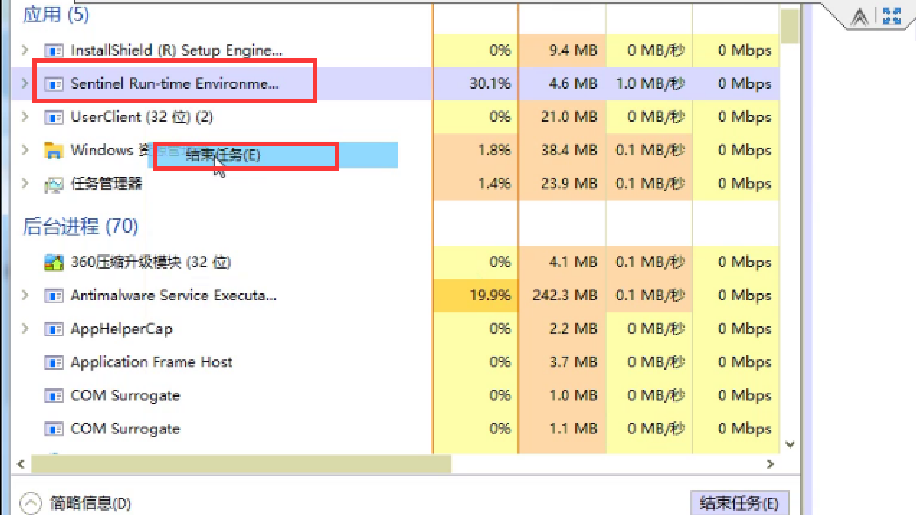Viewport: 916px width, 515px height.
Task: Click the Sentinel Run-time Environment icon
Action: coord(54,84)
